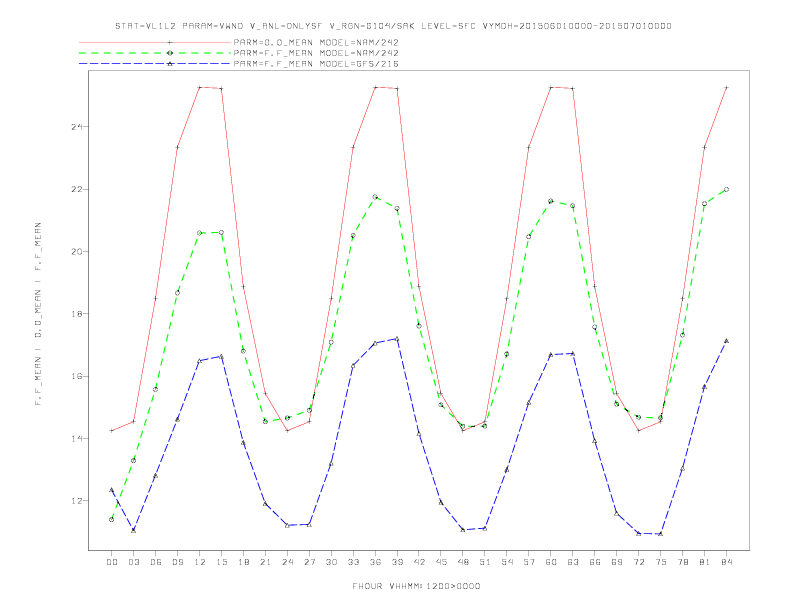Click blue triangle data point at forecast hour 39
The width and height of the screenshot is (792, 612).
[x=397, y=339]
